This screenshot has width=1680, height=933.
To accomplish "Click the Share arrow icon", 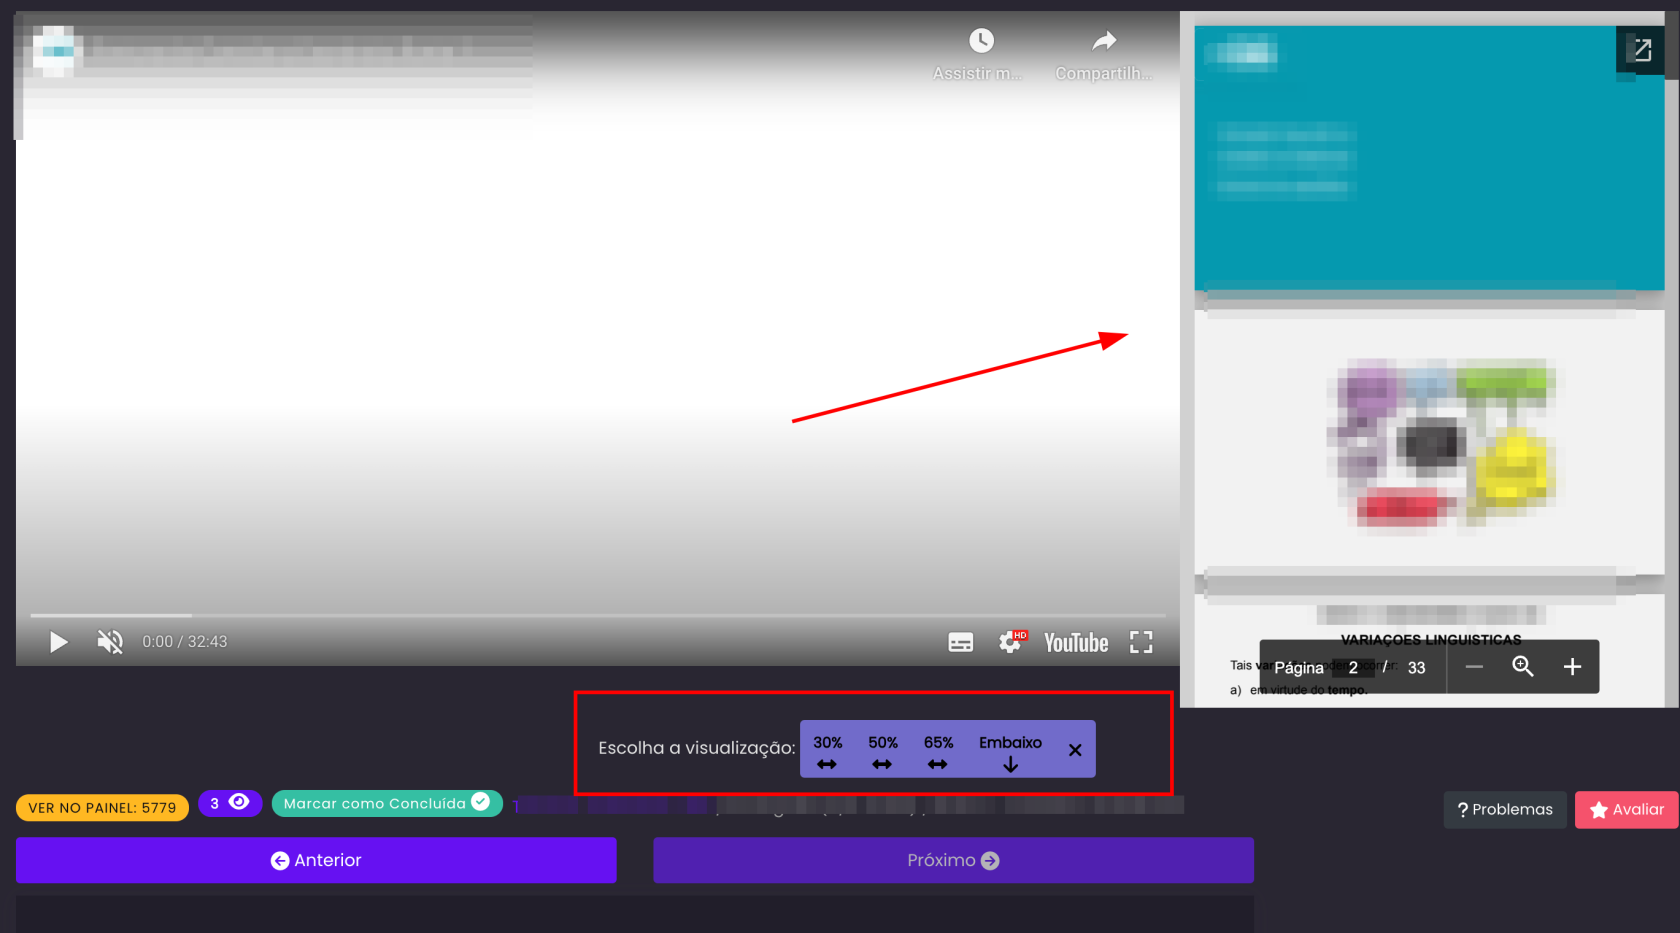I will coord(1103,41).
